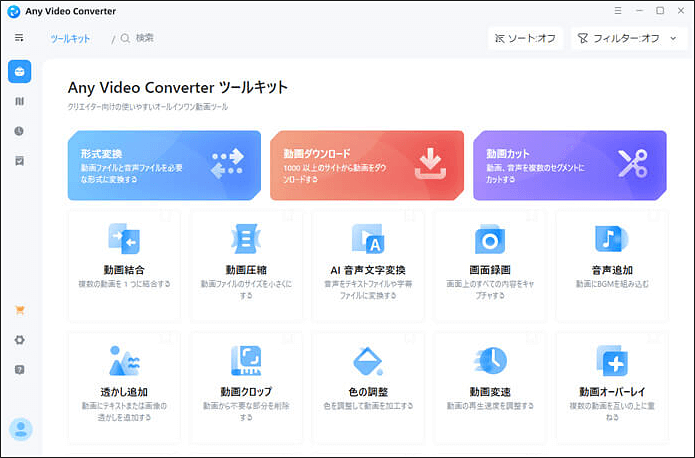Click the 動画オーバーレイ label text

click(x=612, y=391)
